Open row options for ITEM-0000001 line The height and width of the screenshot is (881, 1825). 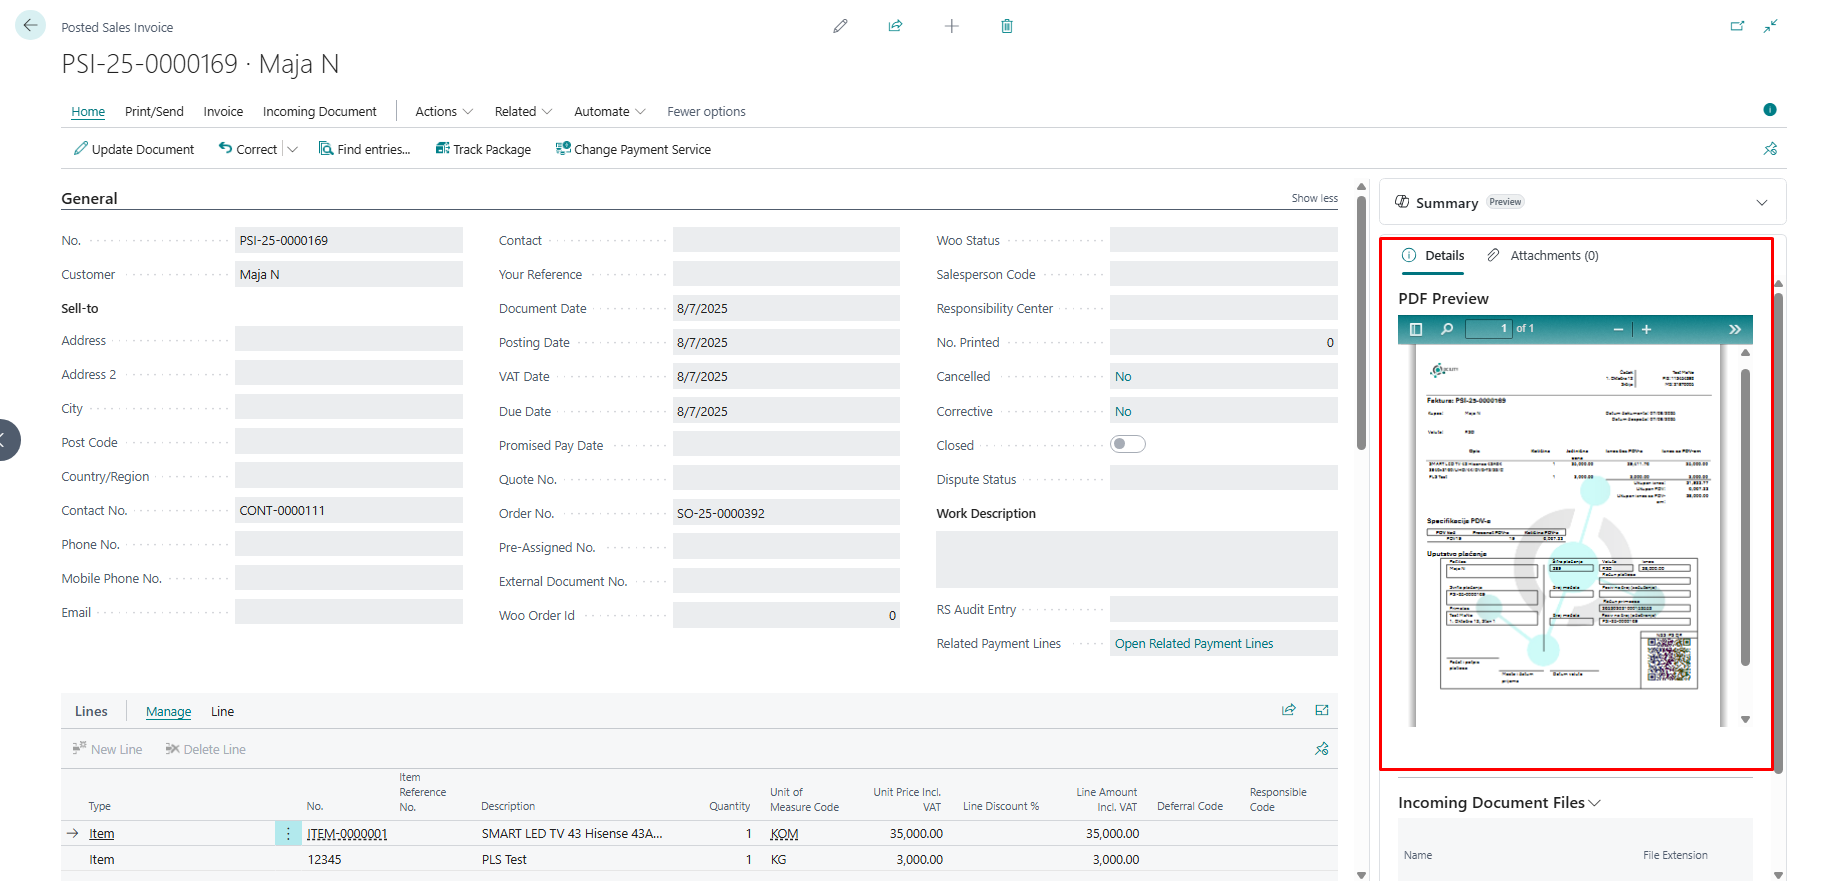(x=288, y=833)
